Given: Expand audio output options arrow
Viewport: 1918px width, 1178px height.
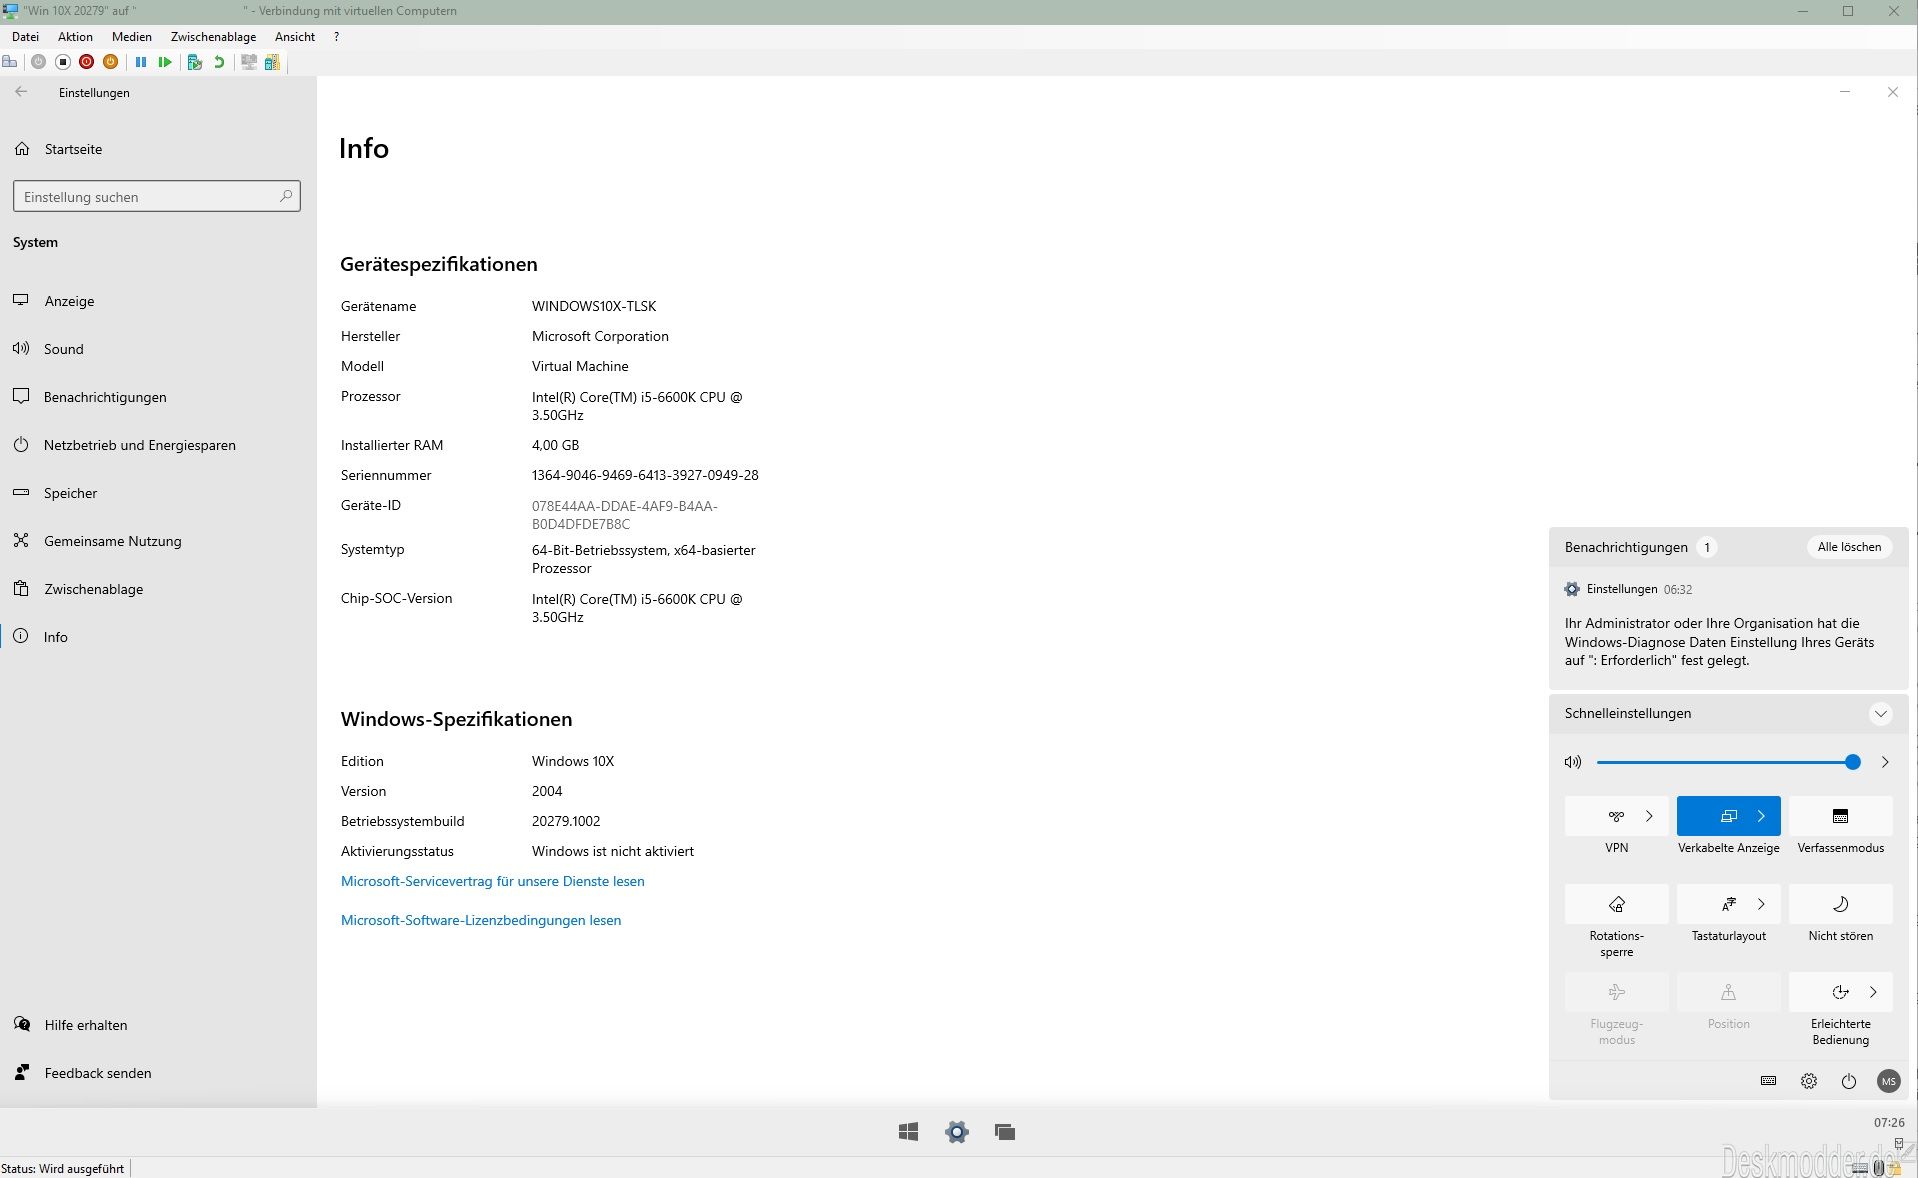Looking at the screenshot, I should point(1885,762).
